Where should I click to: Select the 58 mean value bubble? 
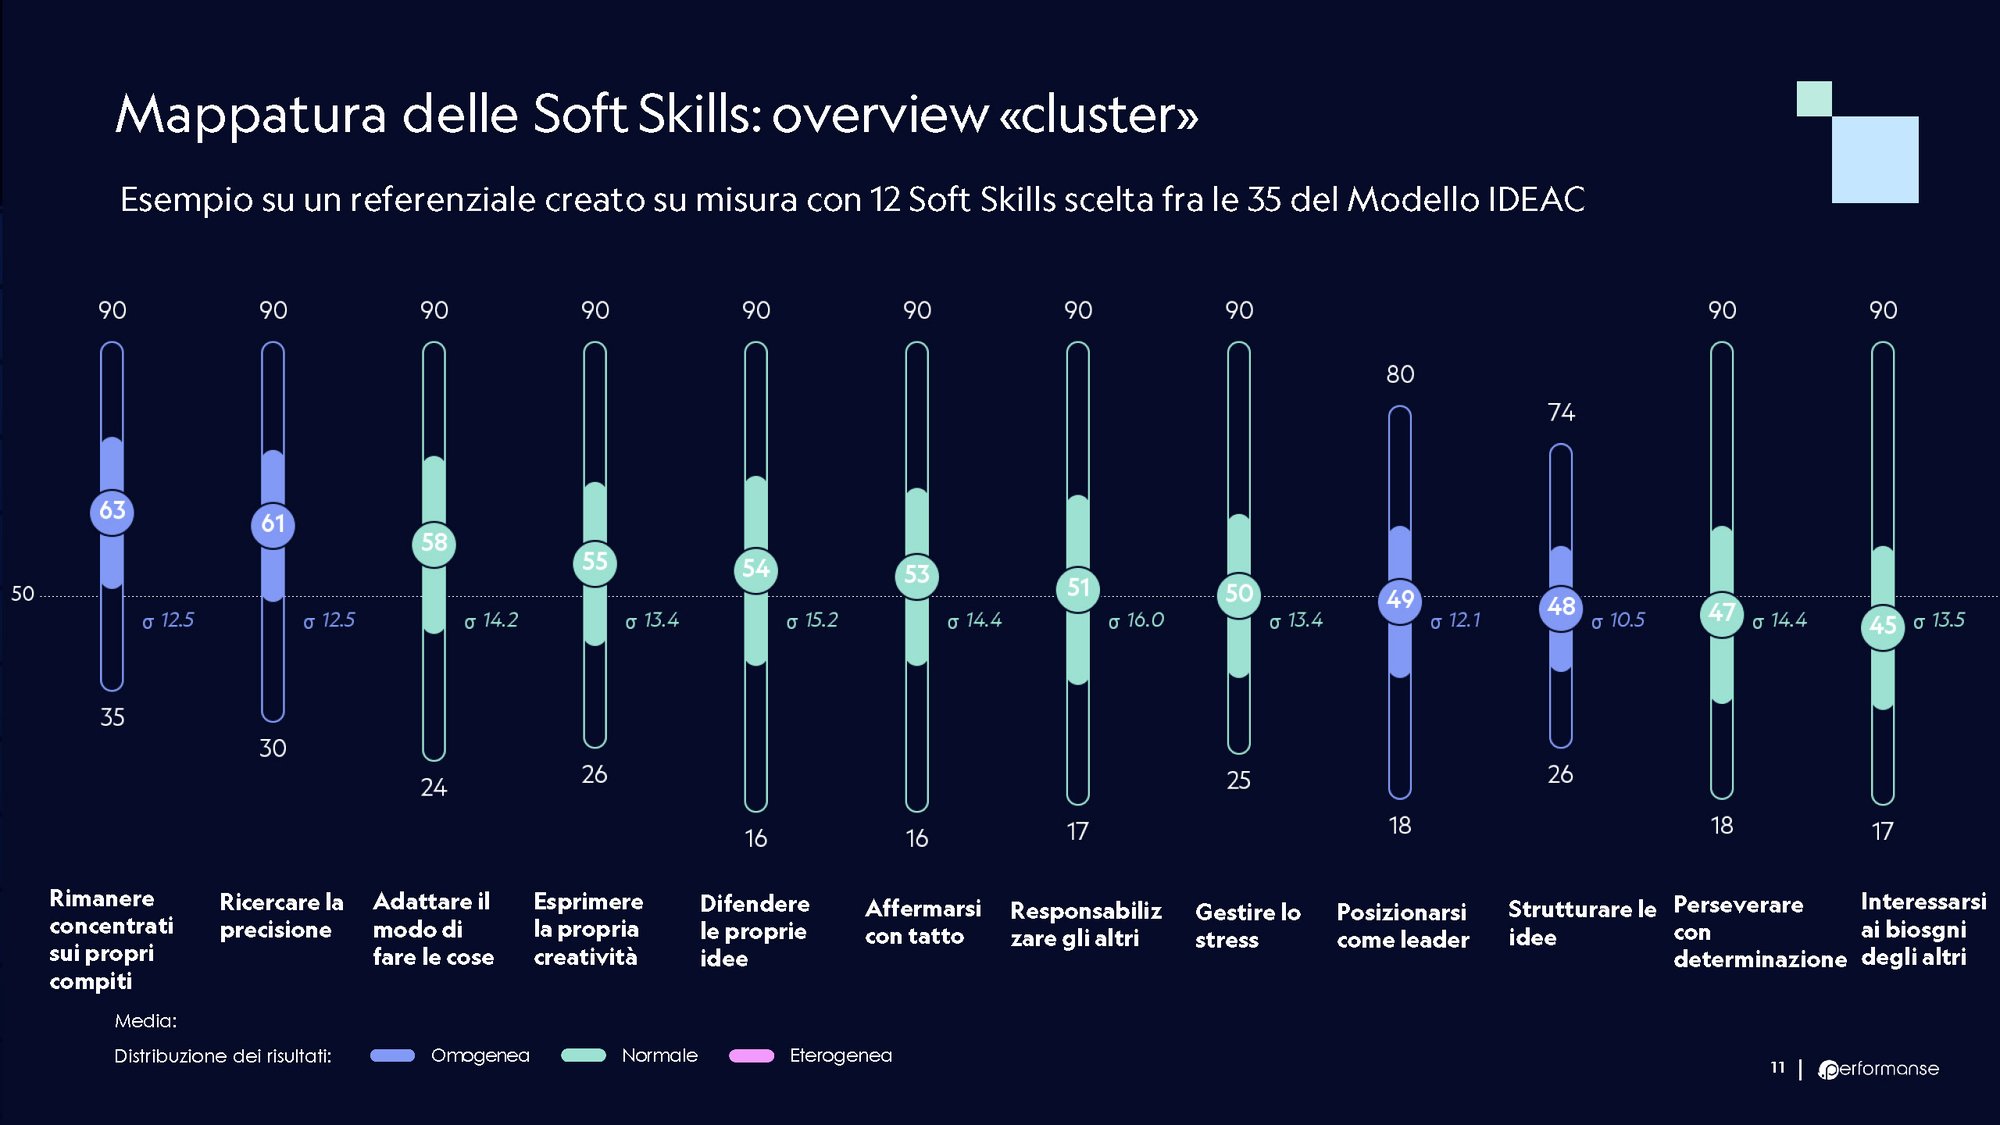[434, 543]
